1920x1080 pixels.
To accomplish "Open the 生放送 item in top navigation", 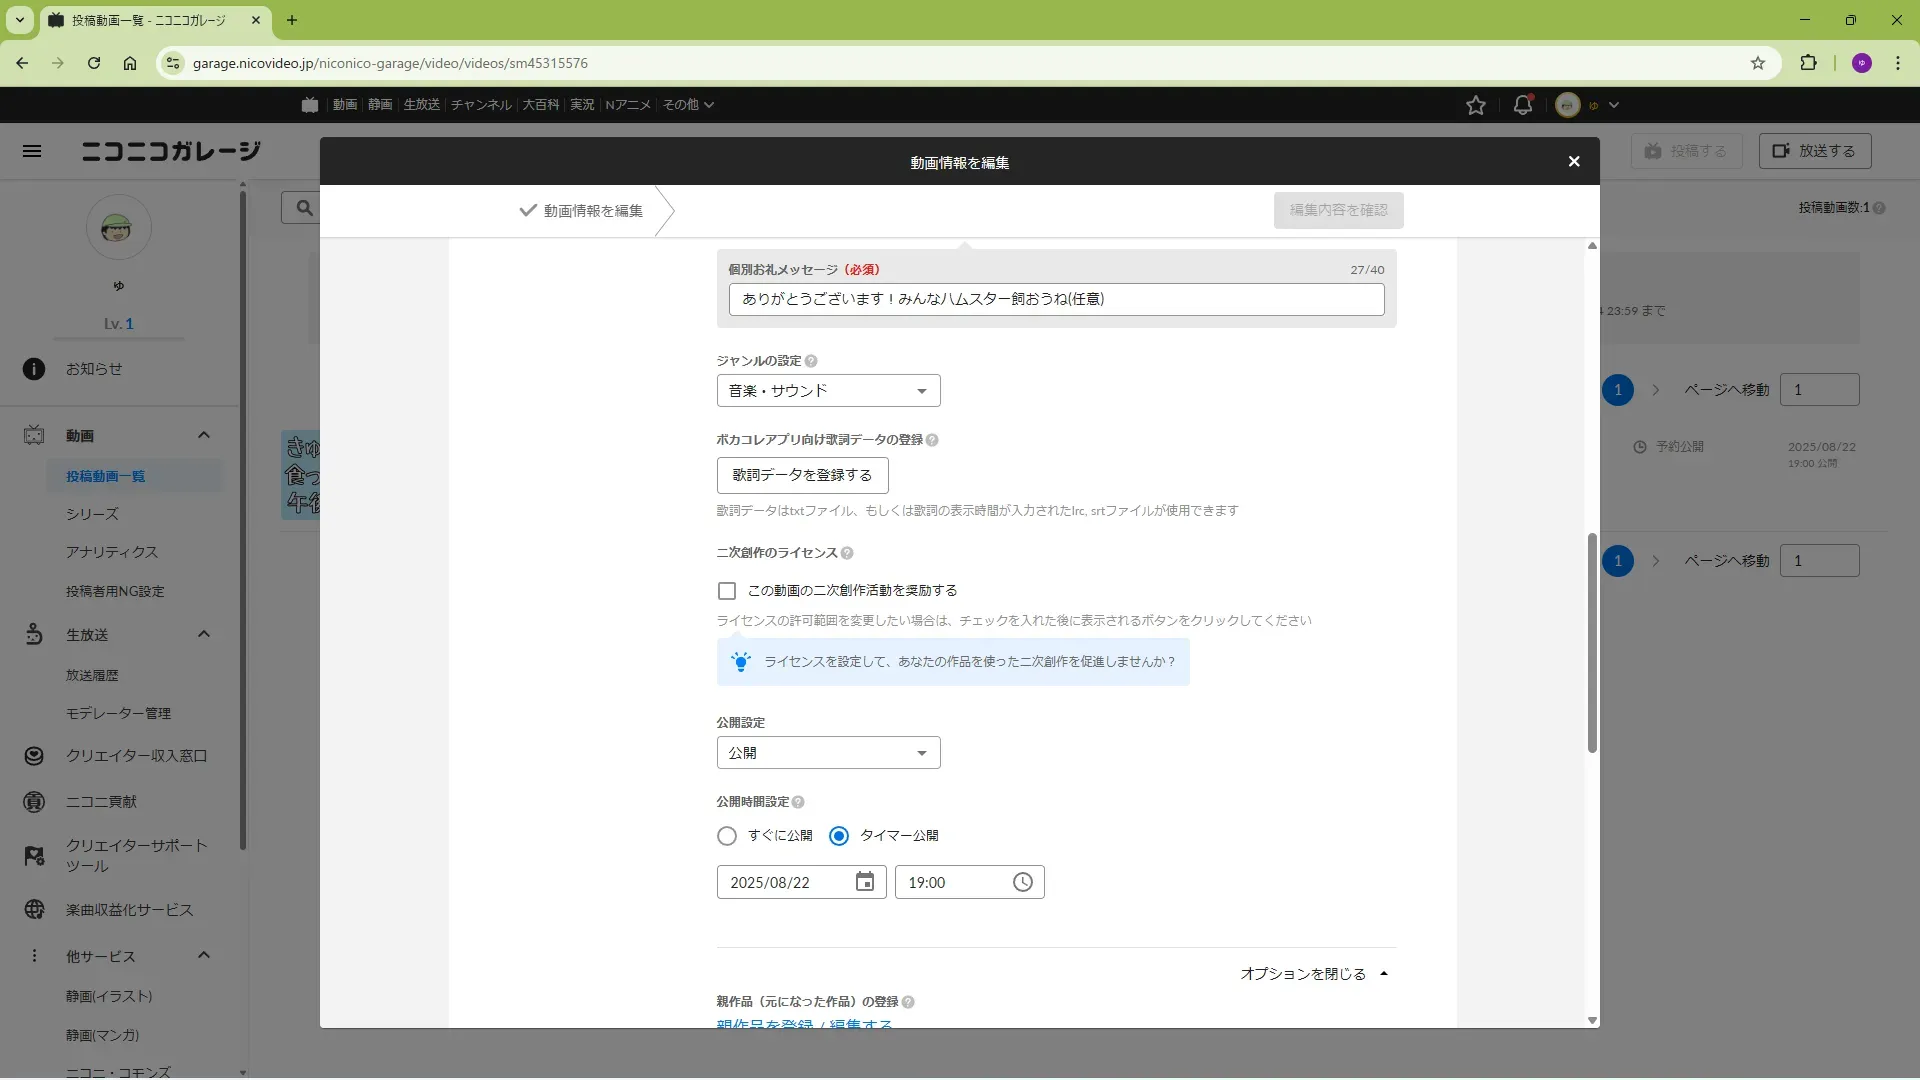I will (x=421, y=105).
